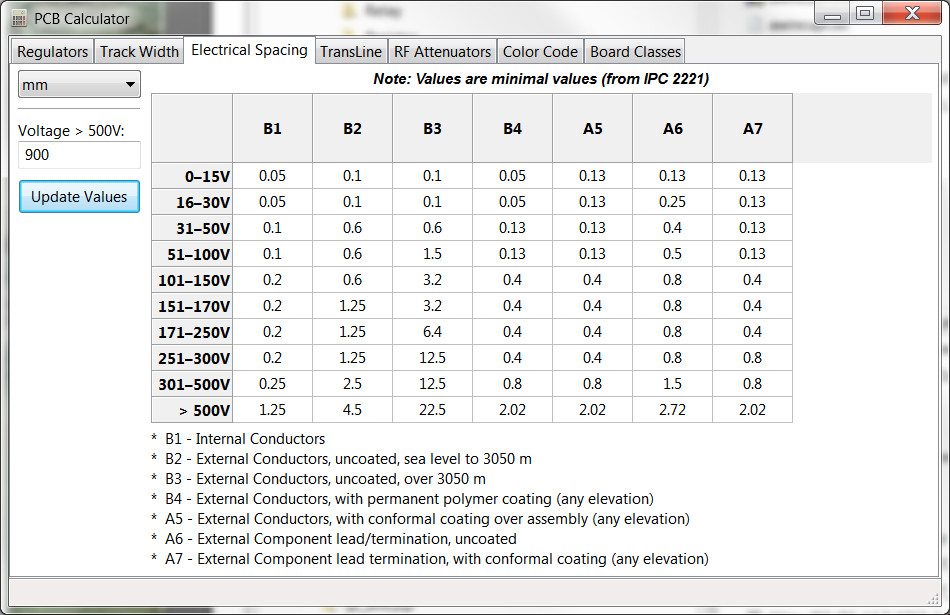950x615 pixels.
Task: Select the 171–250V row header
Action: pos(192,333)
